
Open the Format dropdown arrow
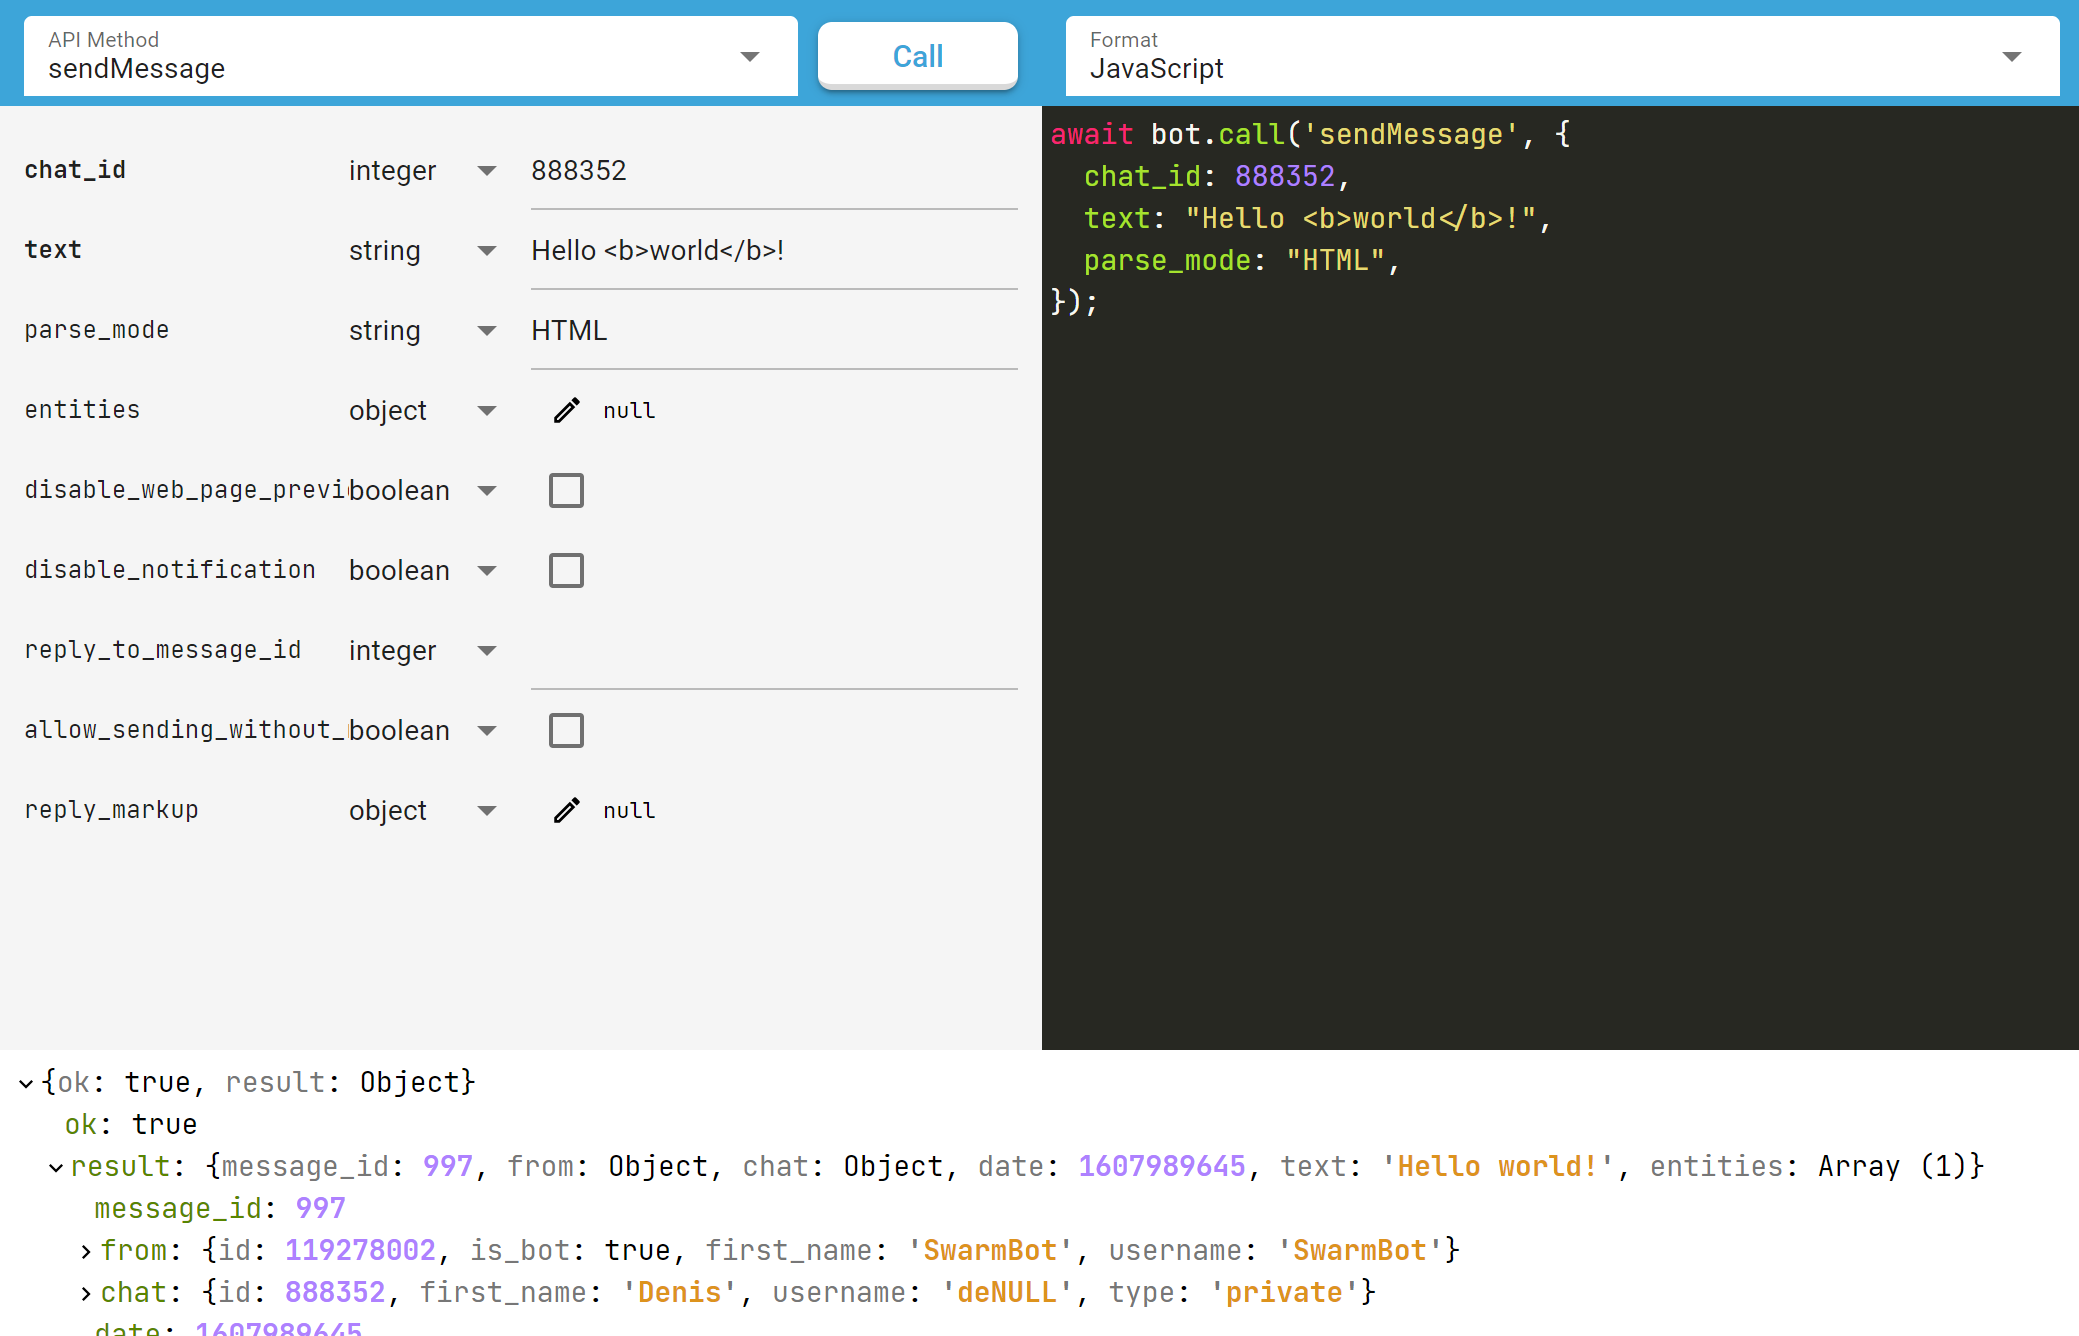pyautogui.click(x=2012, y=57)
